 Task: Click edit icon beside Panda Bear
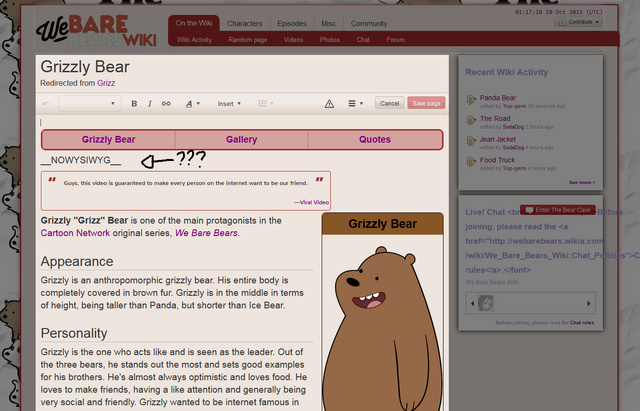[x=471, y=100]
